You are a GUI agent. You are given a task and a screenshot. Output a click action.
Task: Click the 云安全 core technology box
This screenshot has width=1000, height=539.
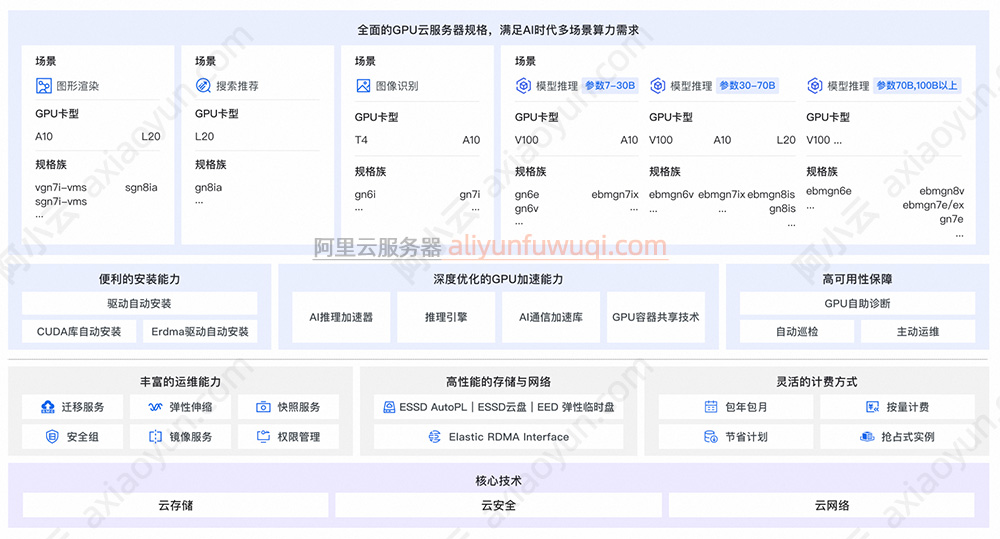[499, 505]
